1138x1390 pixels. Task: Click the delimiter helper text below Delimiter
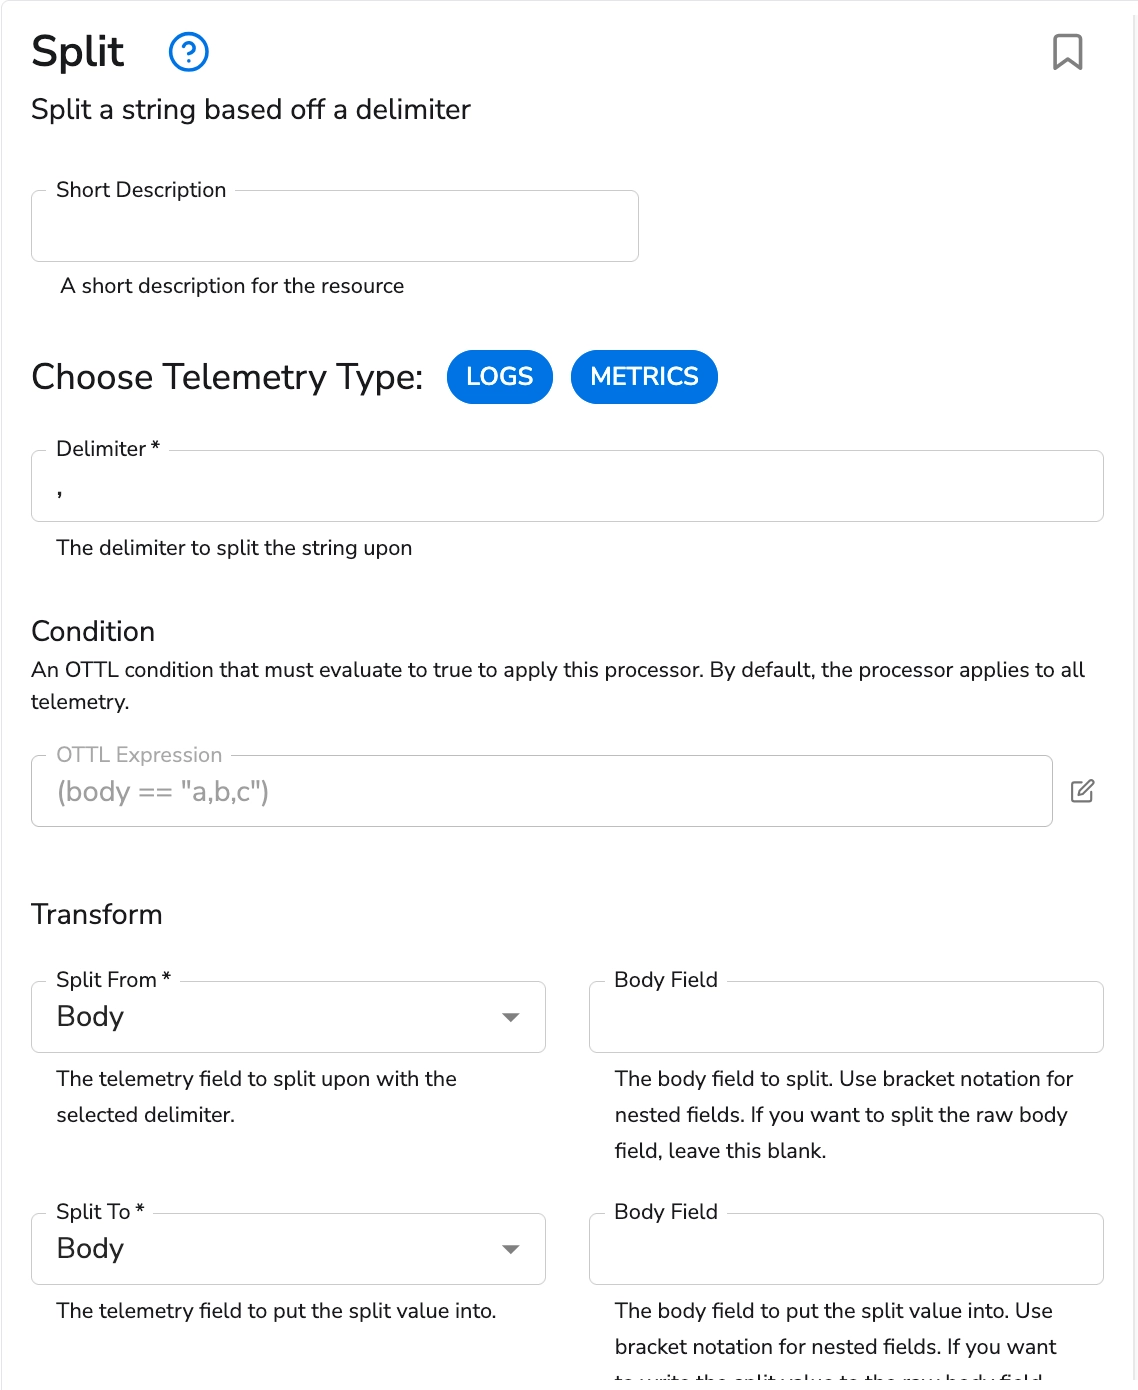[234, 548]
